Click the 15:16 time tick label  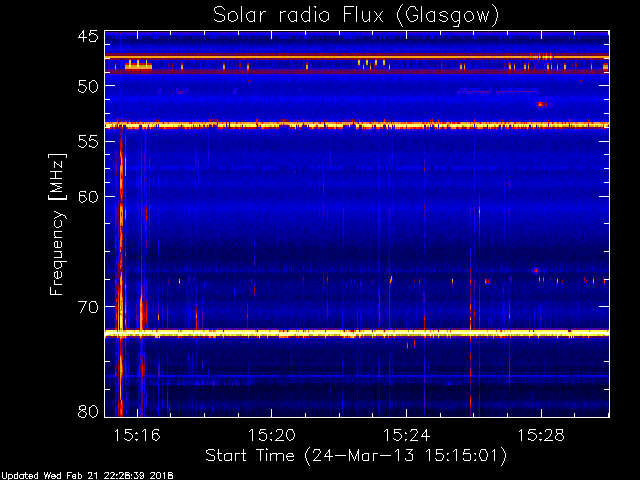(x=137, y=435)
